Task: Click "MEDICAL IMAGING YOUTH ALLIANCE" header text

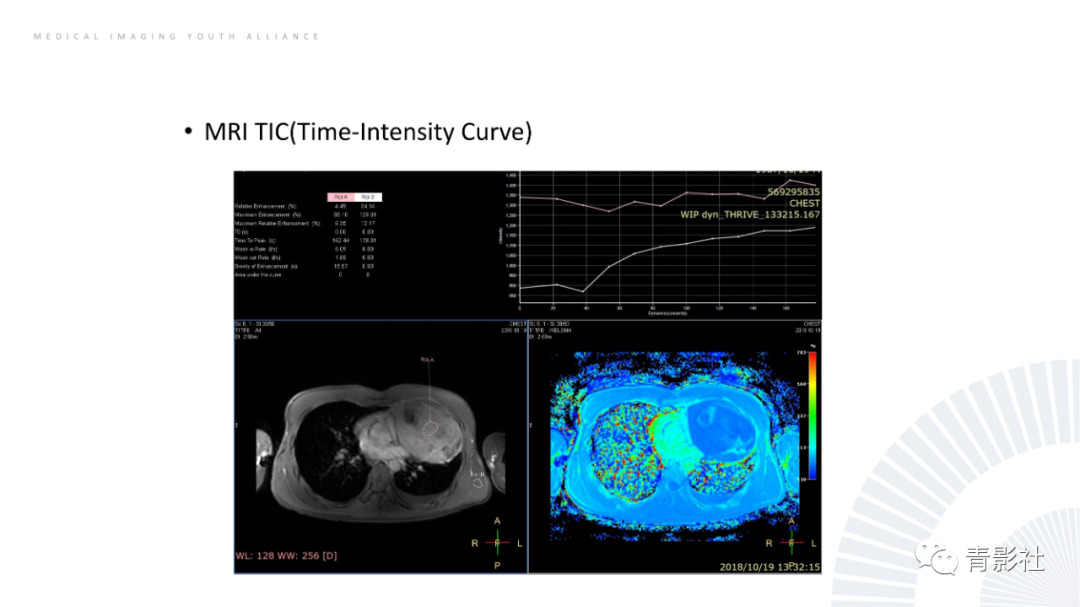Action: click(176, 37)
